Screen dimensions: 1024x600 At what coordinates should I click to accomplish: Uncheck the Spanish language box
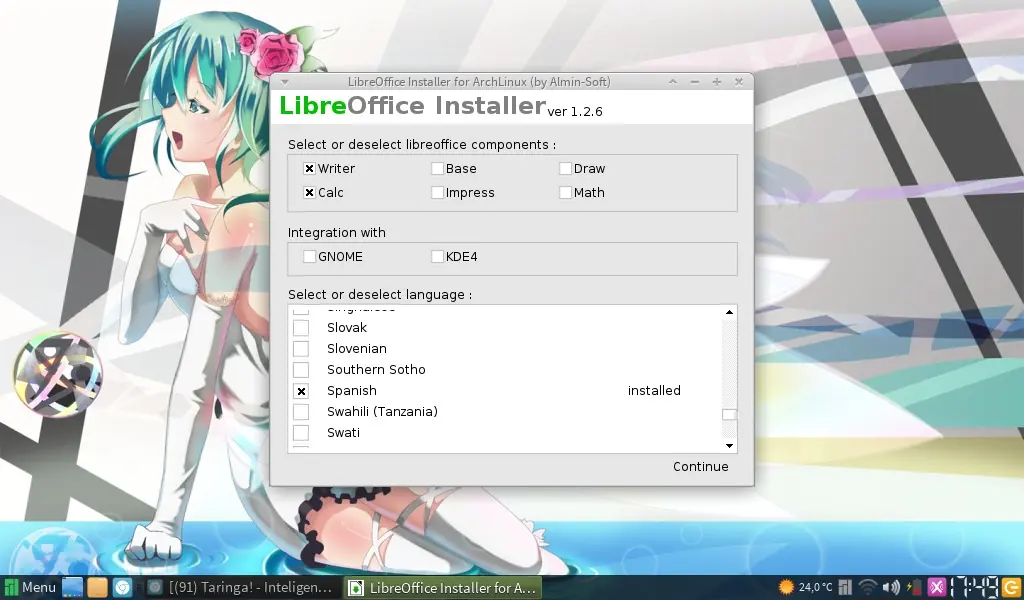point(300,391)
